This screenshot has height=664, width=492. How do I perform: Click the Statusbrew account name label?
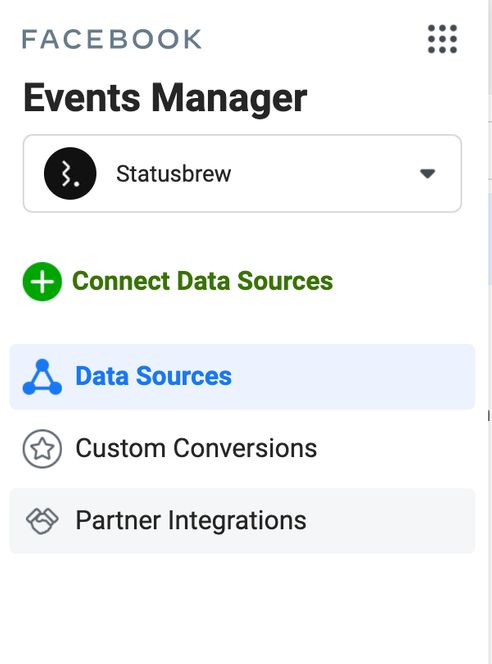pos(174,174)
